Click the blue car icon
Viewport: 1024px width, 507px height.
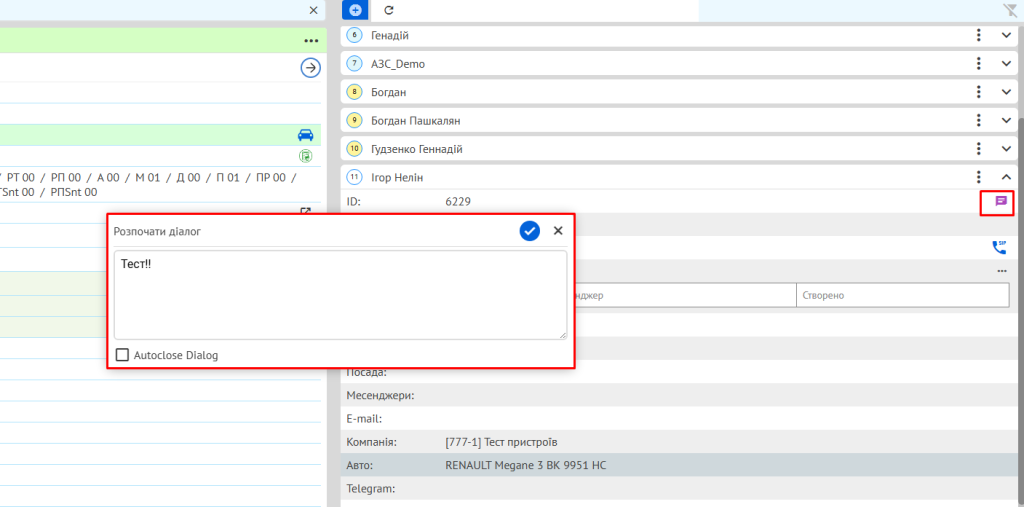coord(305,135)
